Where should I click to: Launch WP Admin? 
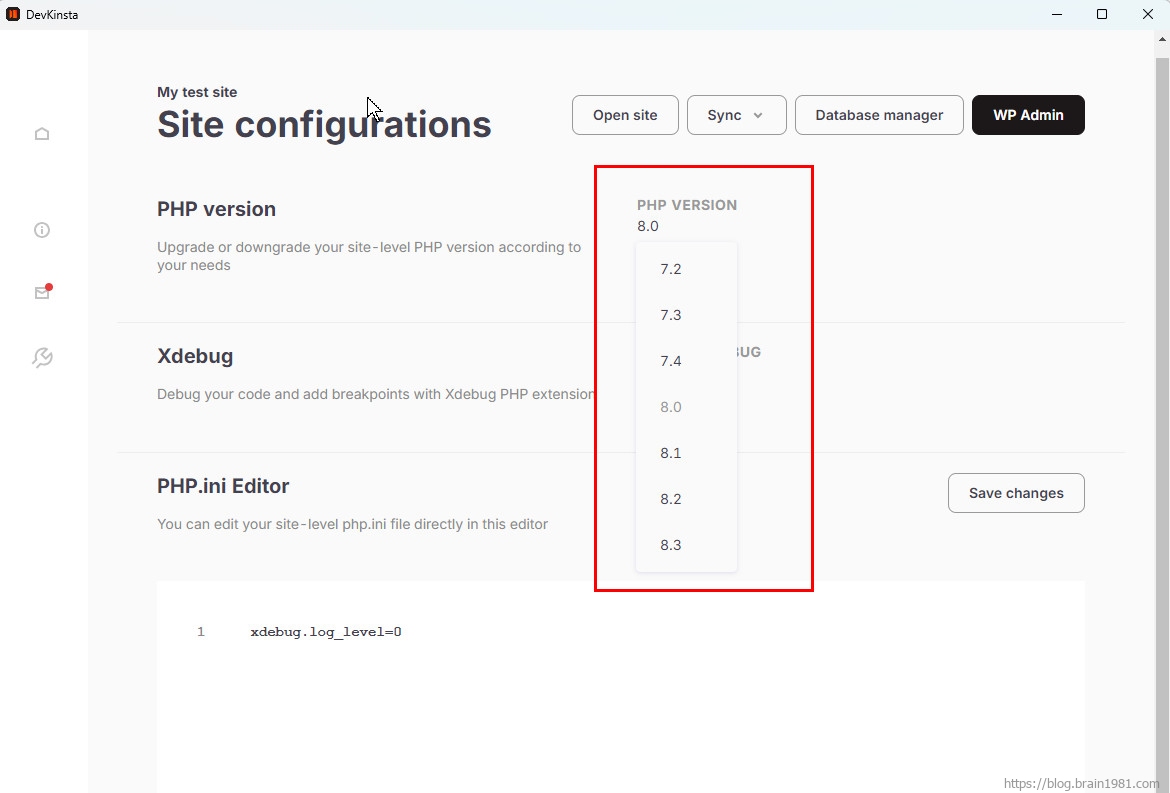tap(1028, 115)
